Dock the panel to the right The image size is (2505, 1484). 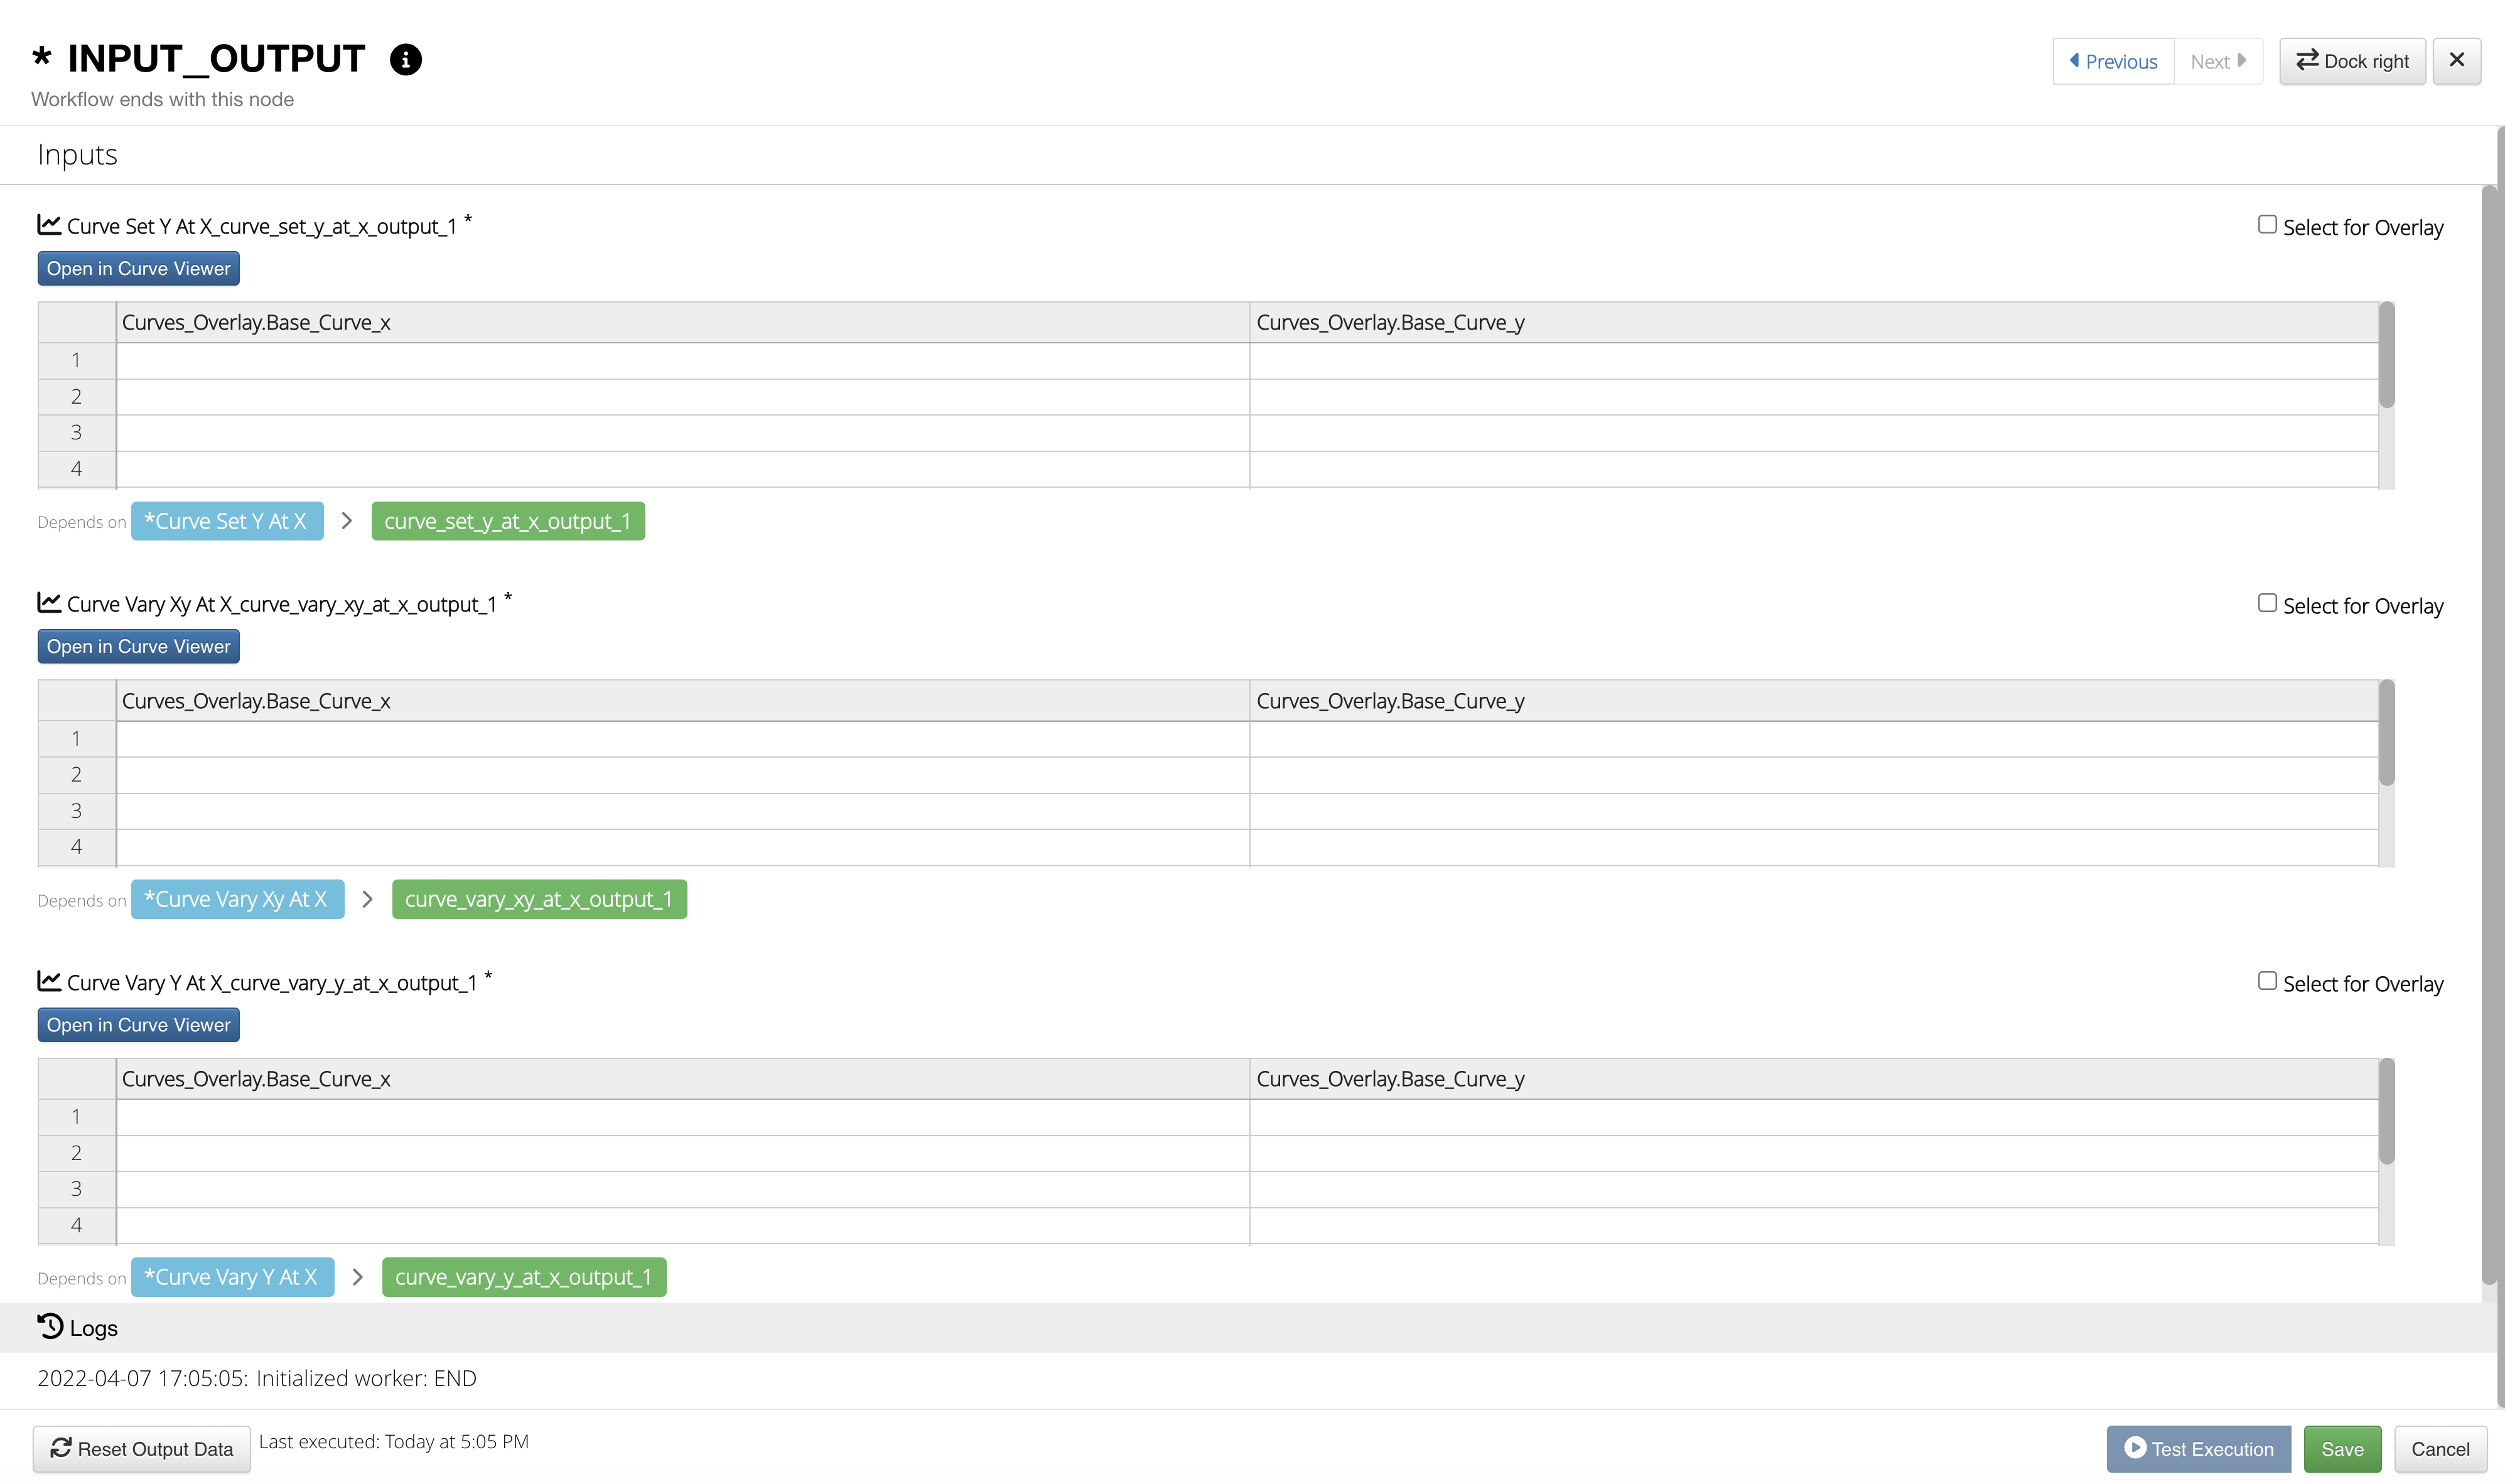[2352, 62]
